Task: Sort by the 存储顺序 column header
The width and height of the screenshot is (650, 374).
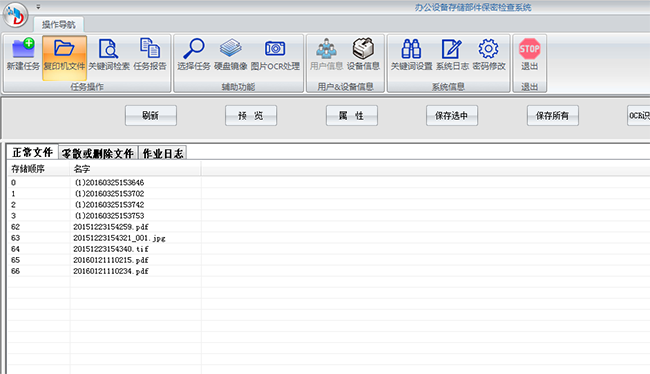Action: coord(38,169)
